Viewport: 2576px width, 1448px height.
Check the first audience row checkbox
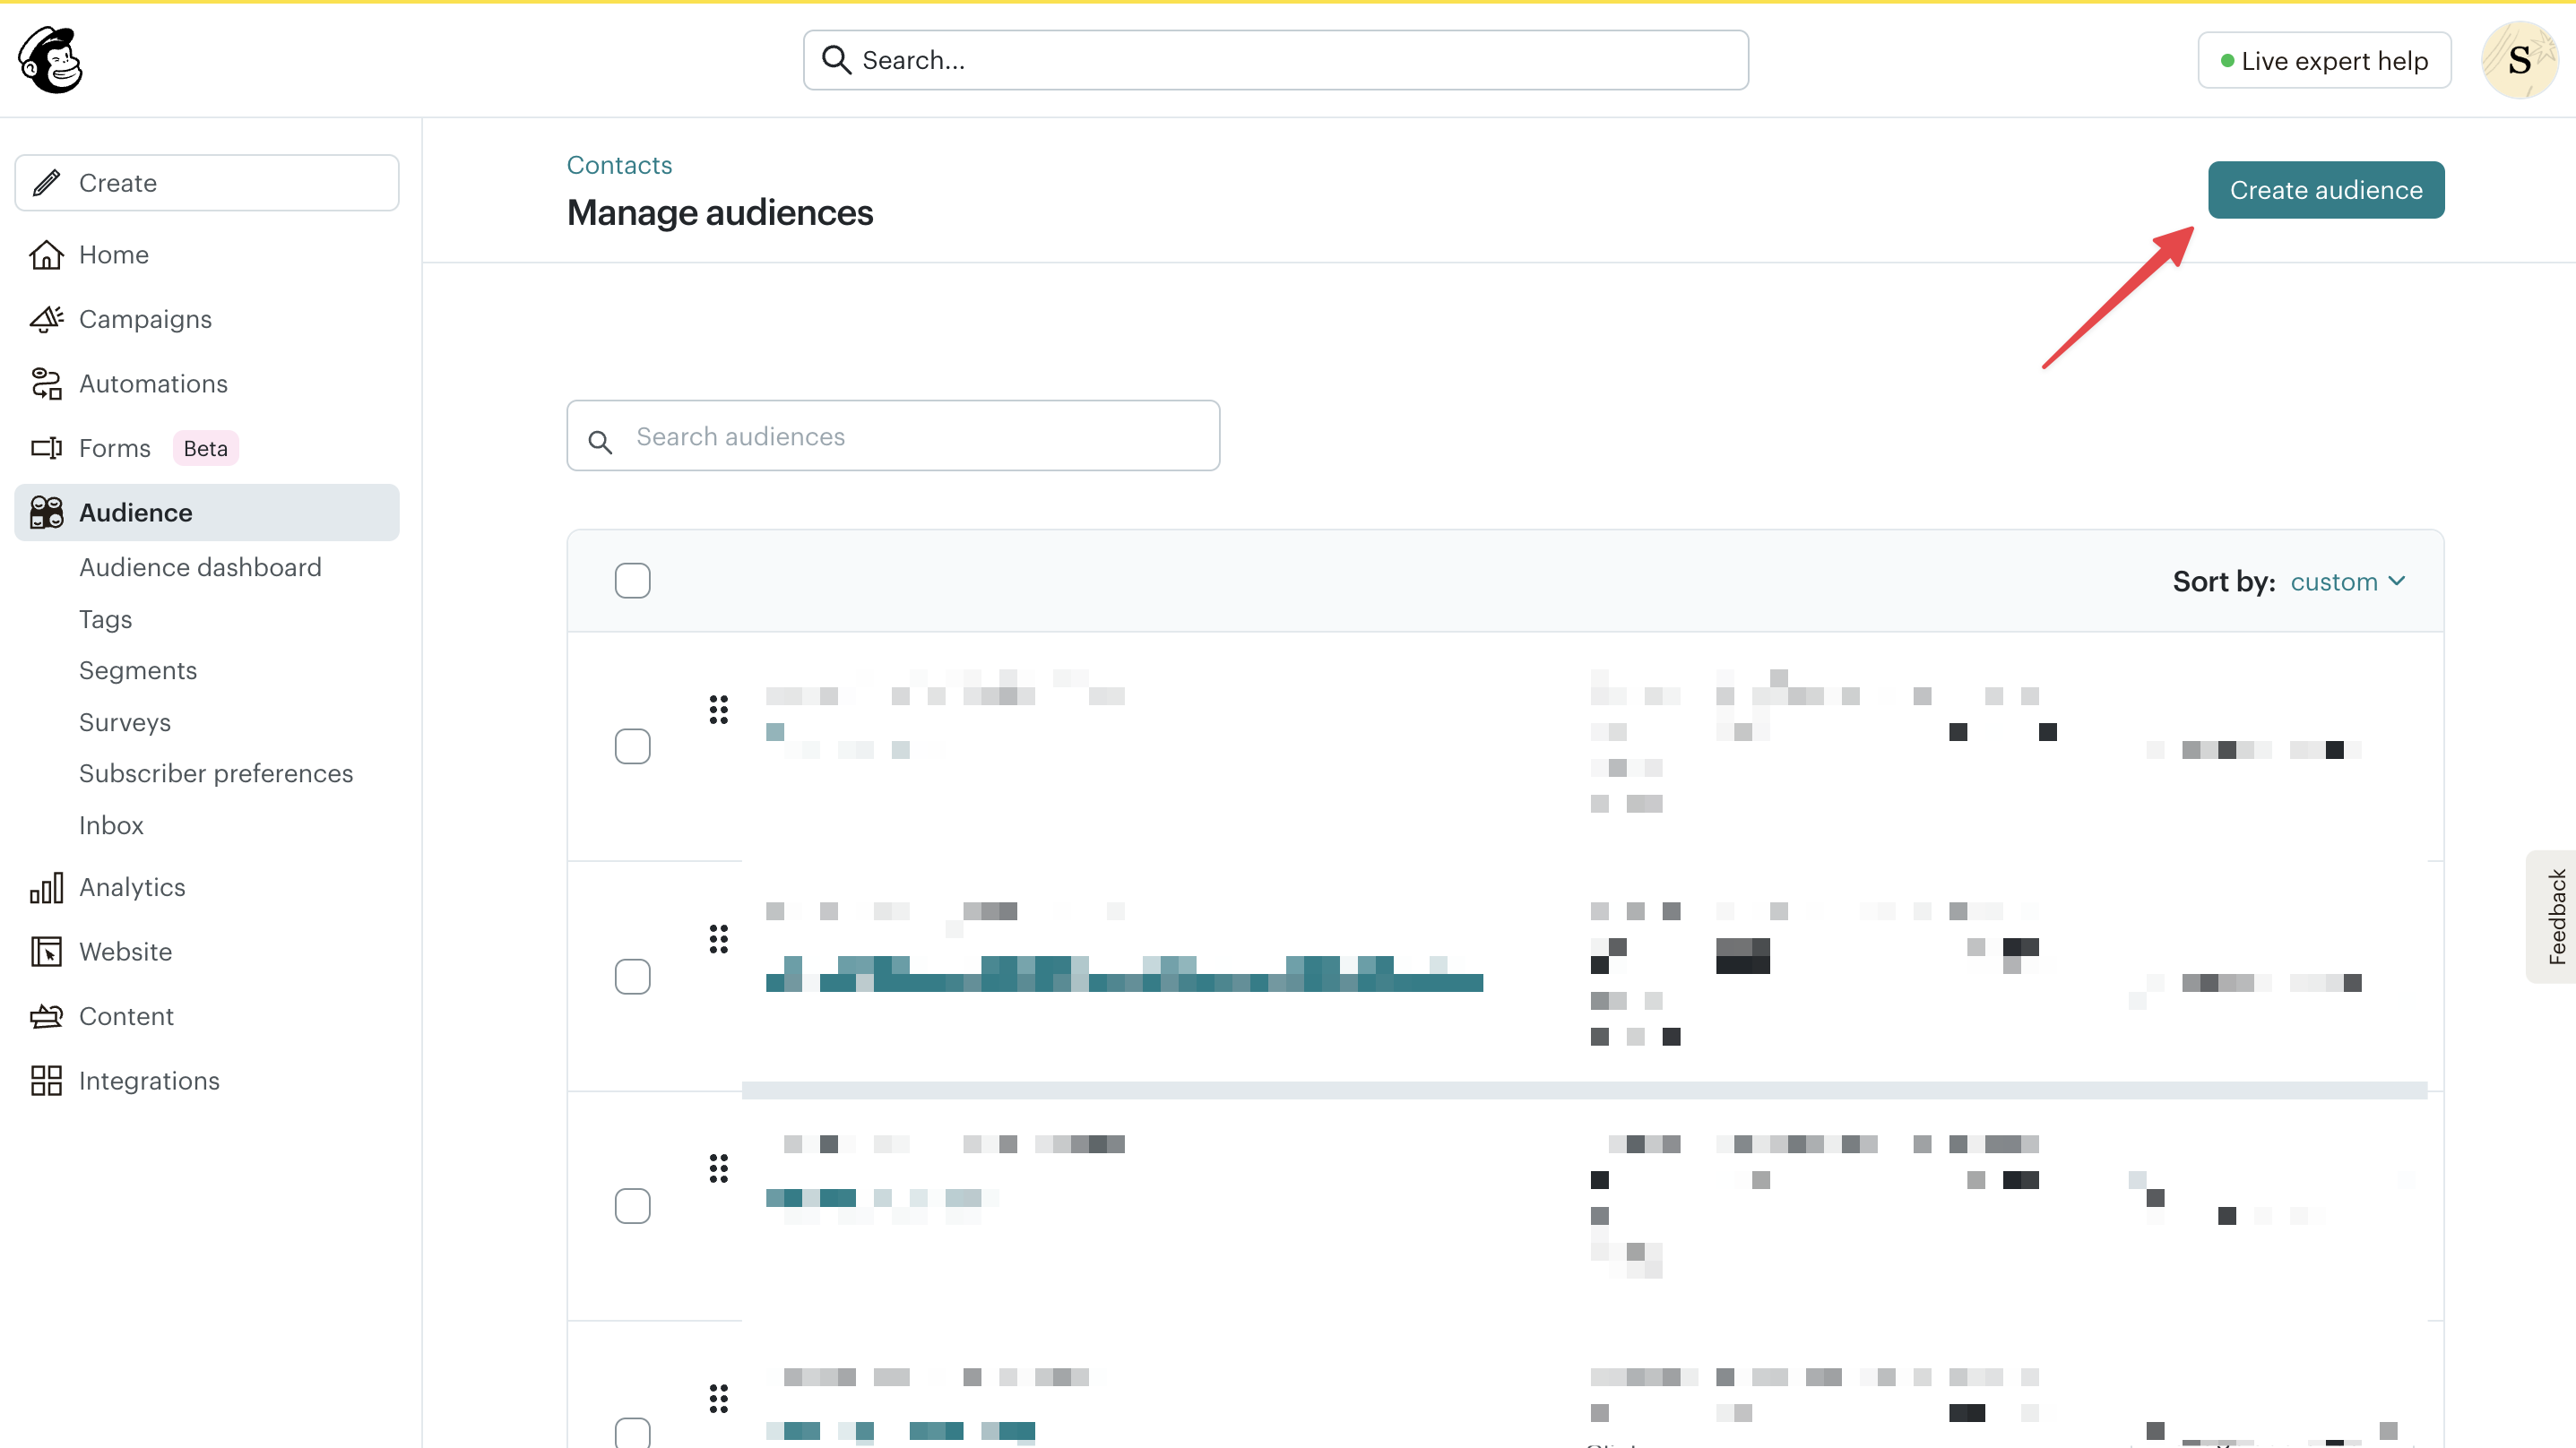(x=632, y=746)
